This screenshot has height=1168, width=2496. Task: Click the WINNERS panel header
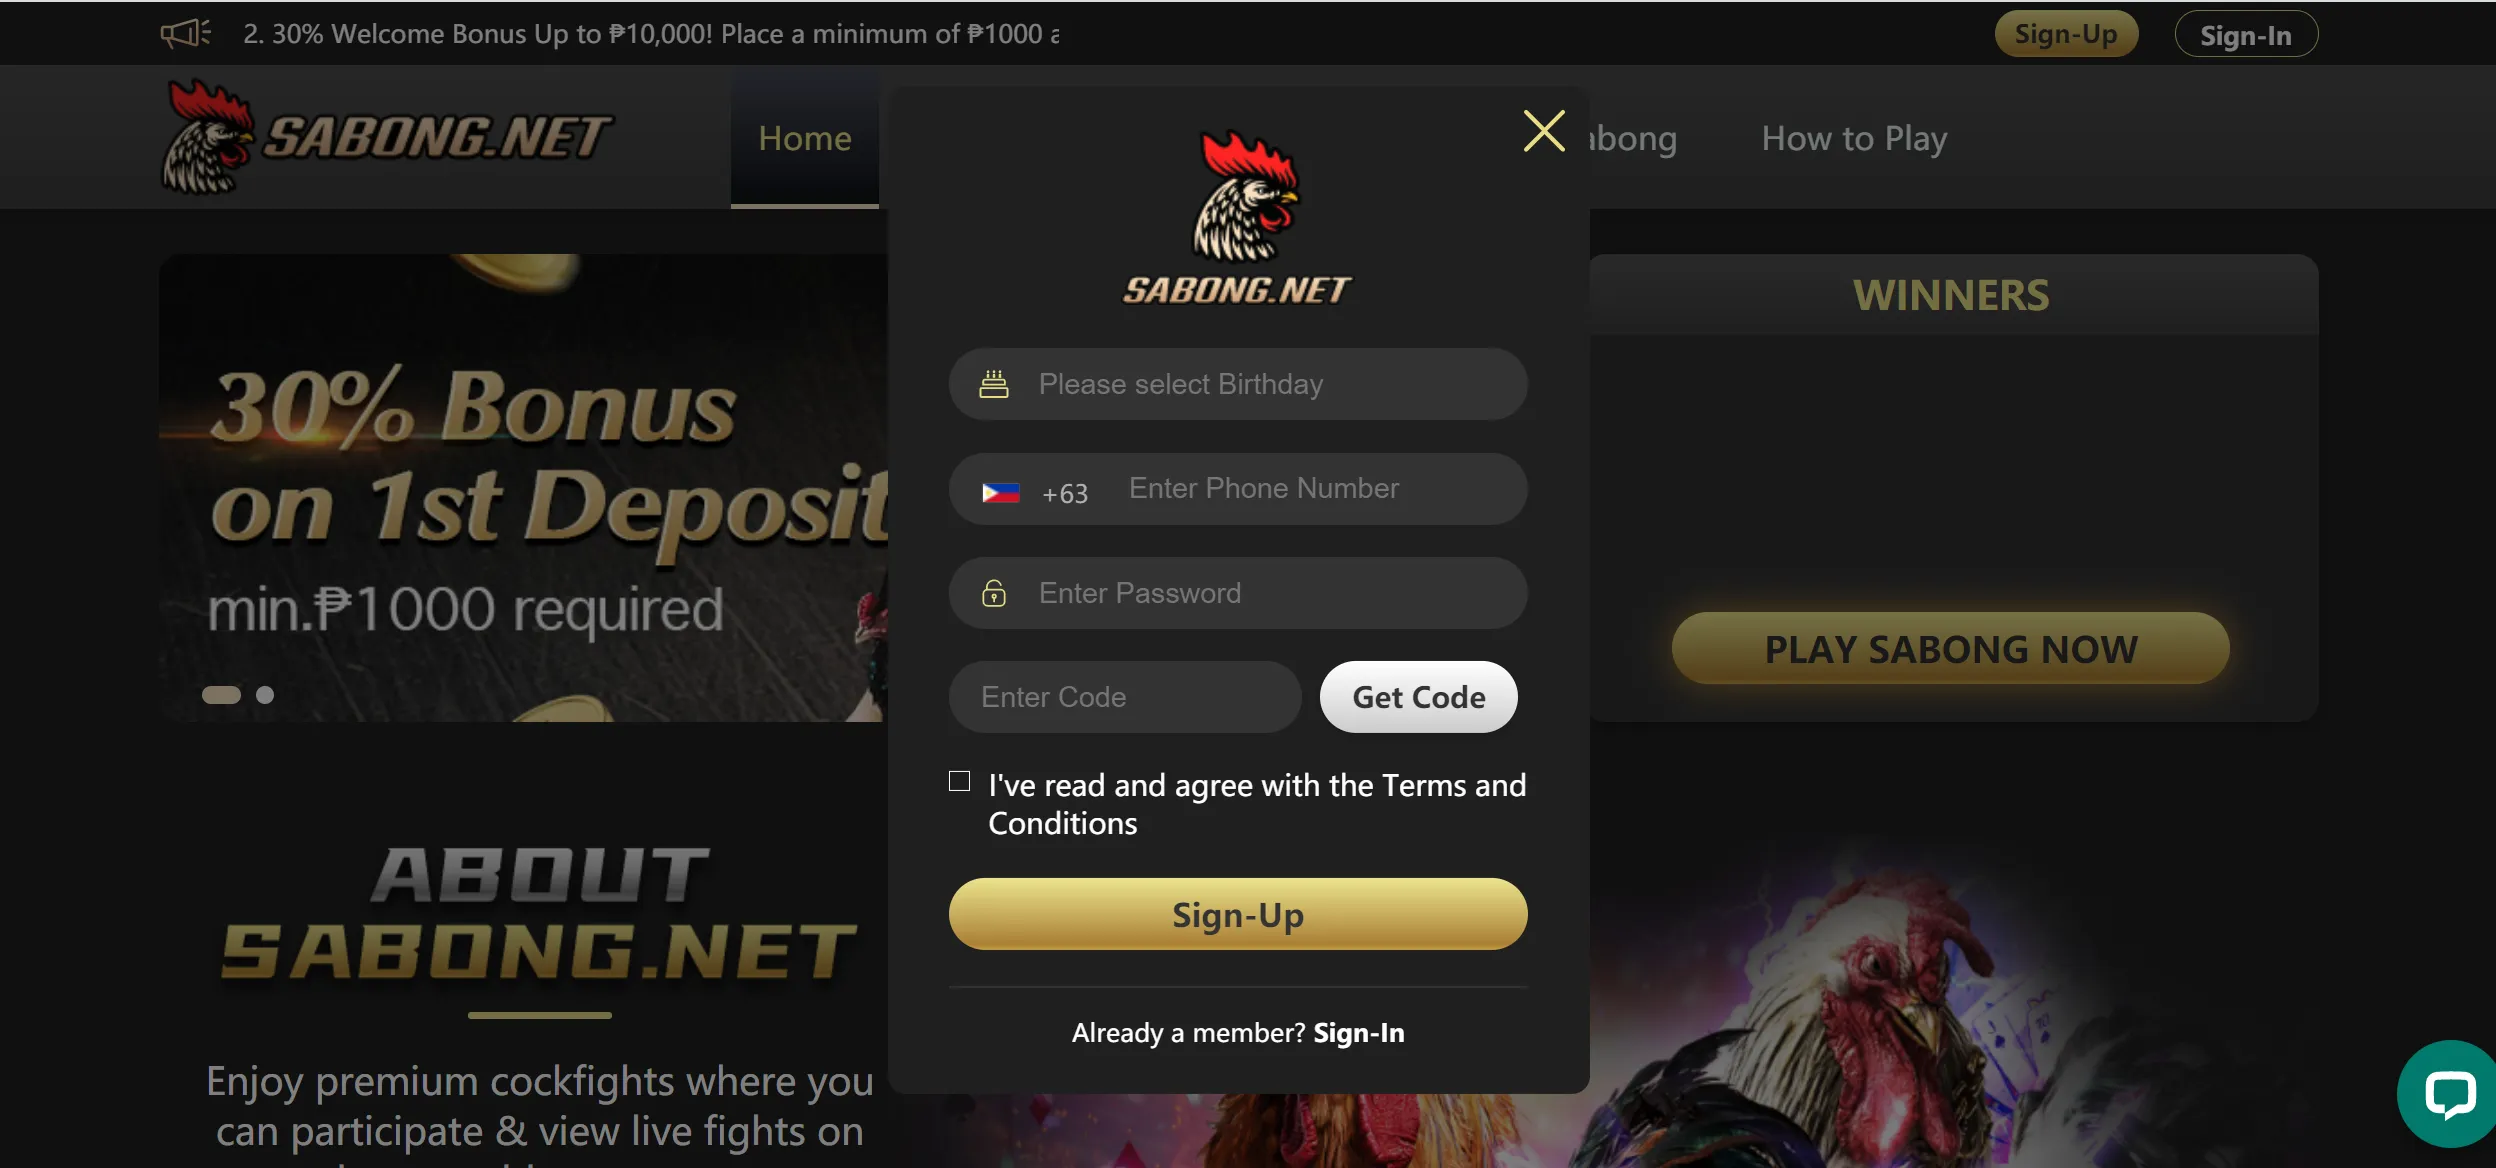[1950, 293]
